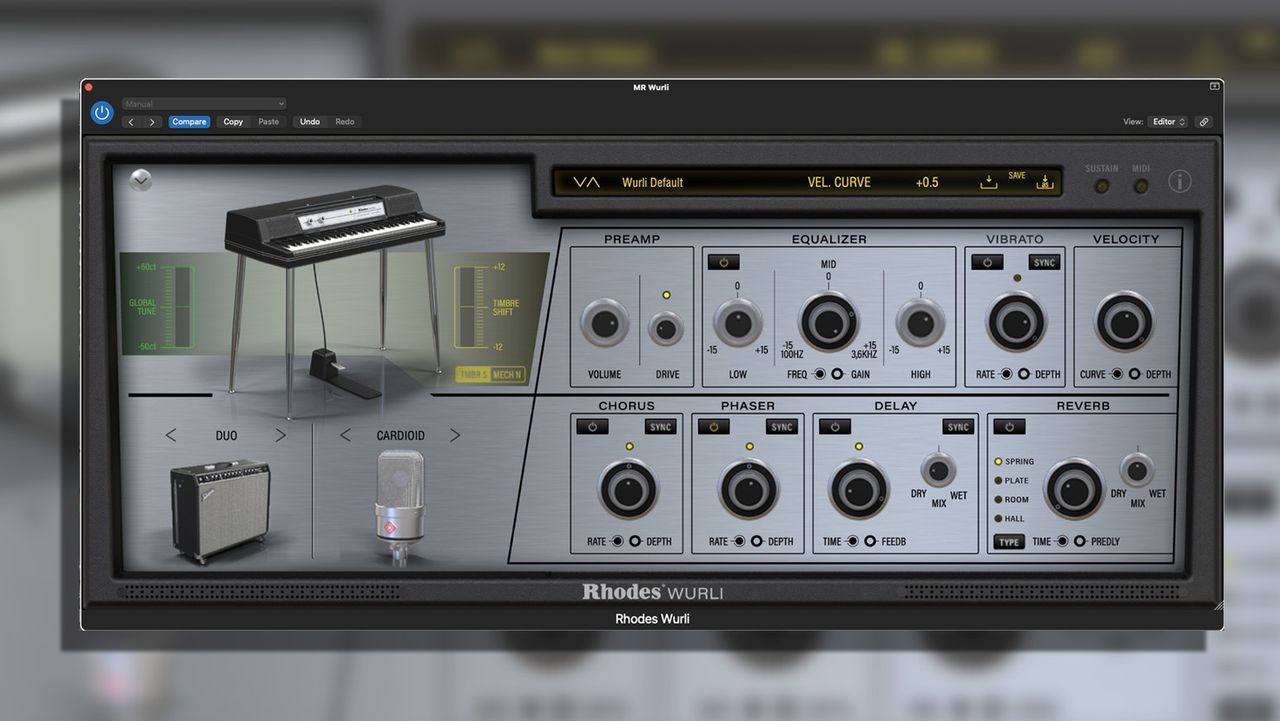1280x721 pixels.
Task: Click the Preamp Drive knob
Action: pos(667,328)
